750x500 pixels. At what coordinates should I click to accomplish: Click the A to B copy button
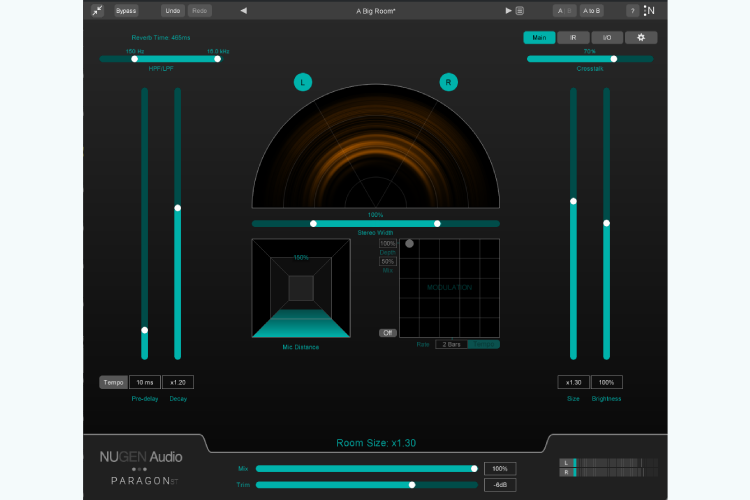coord(592,11)
